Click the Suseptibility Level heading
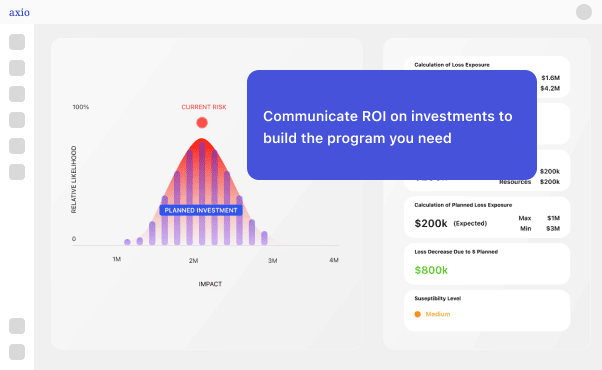 pos(438,298)
